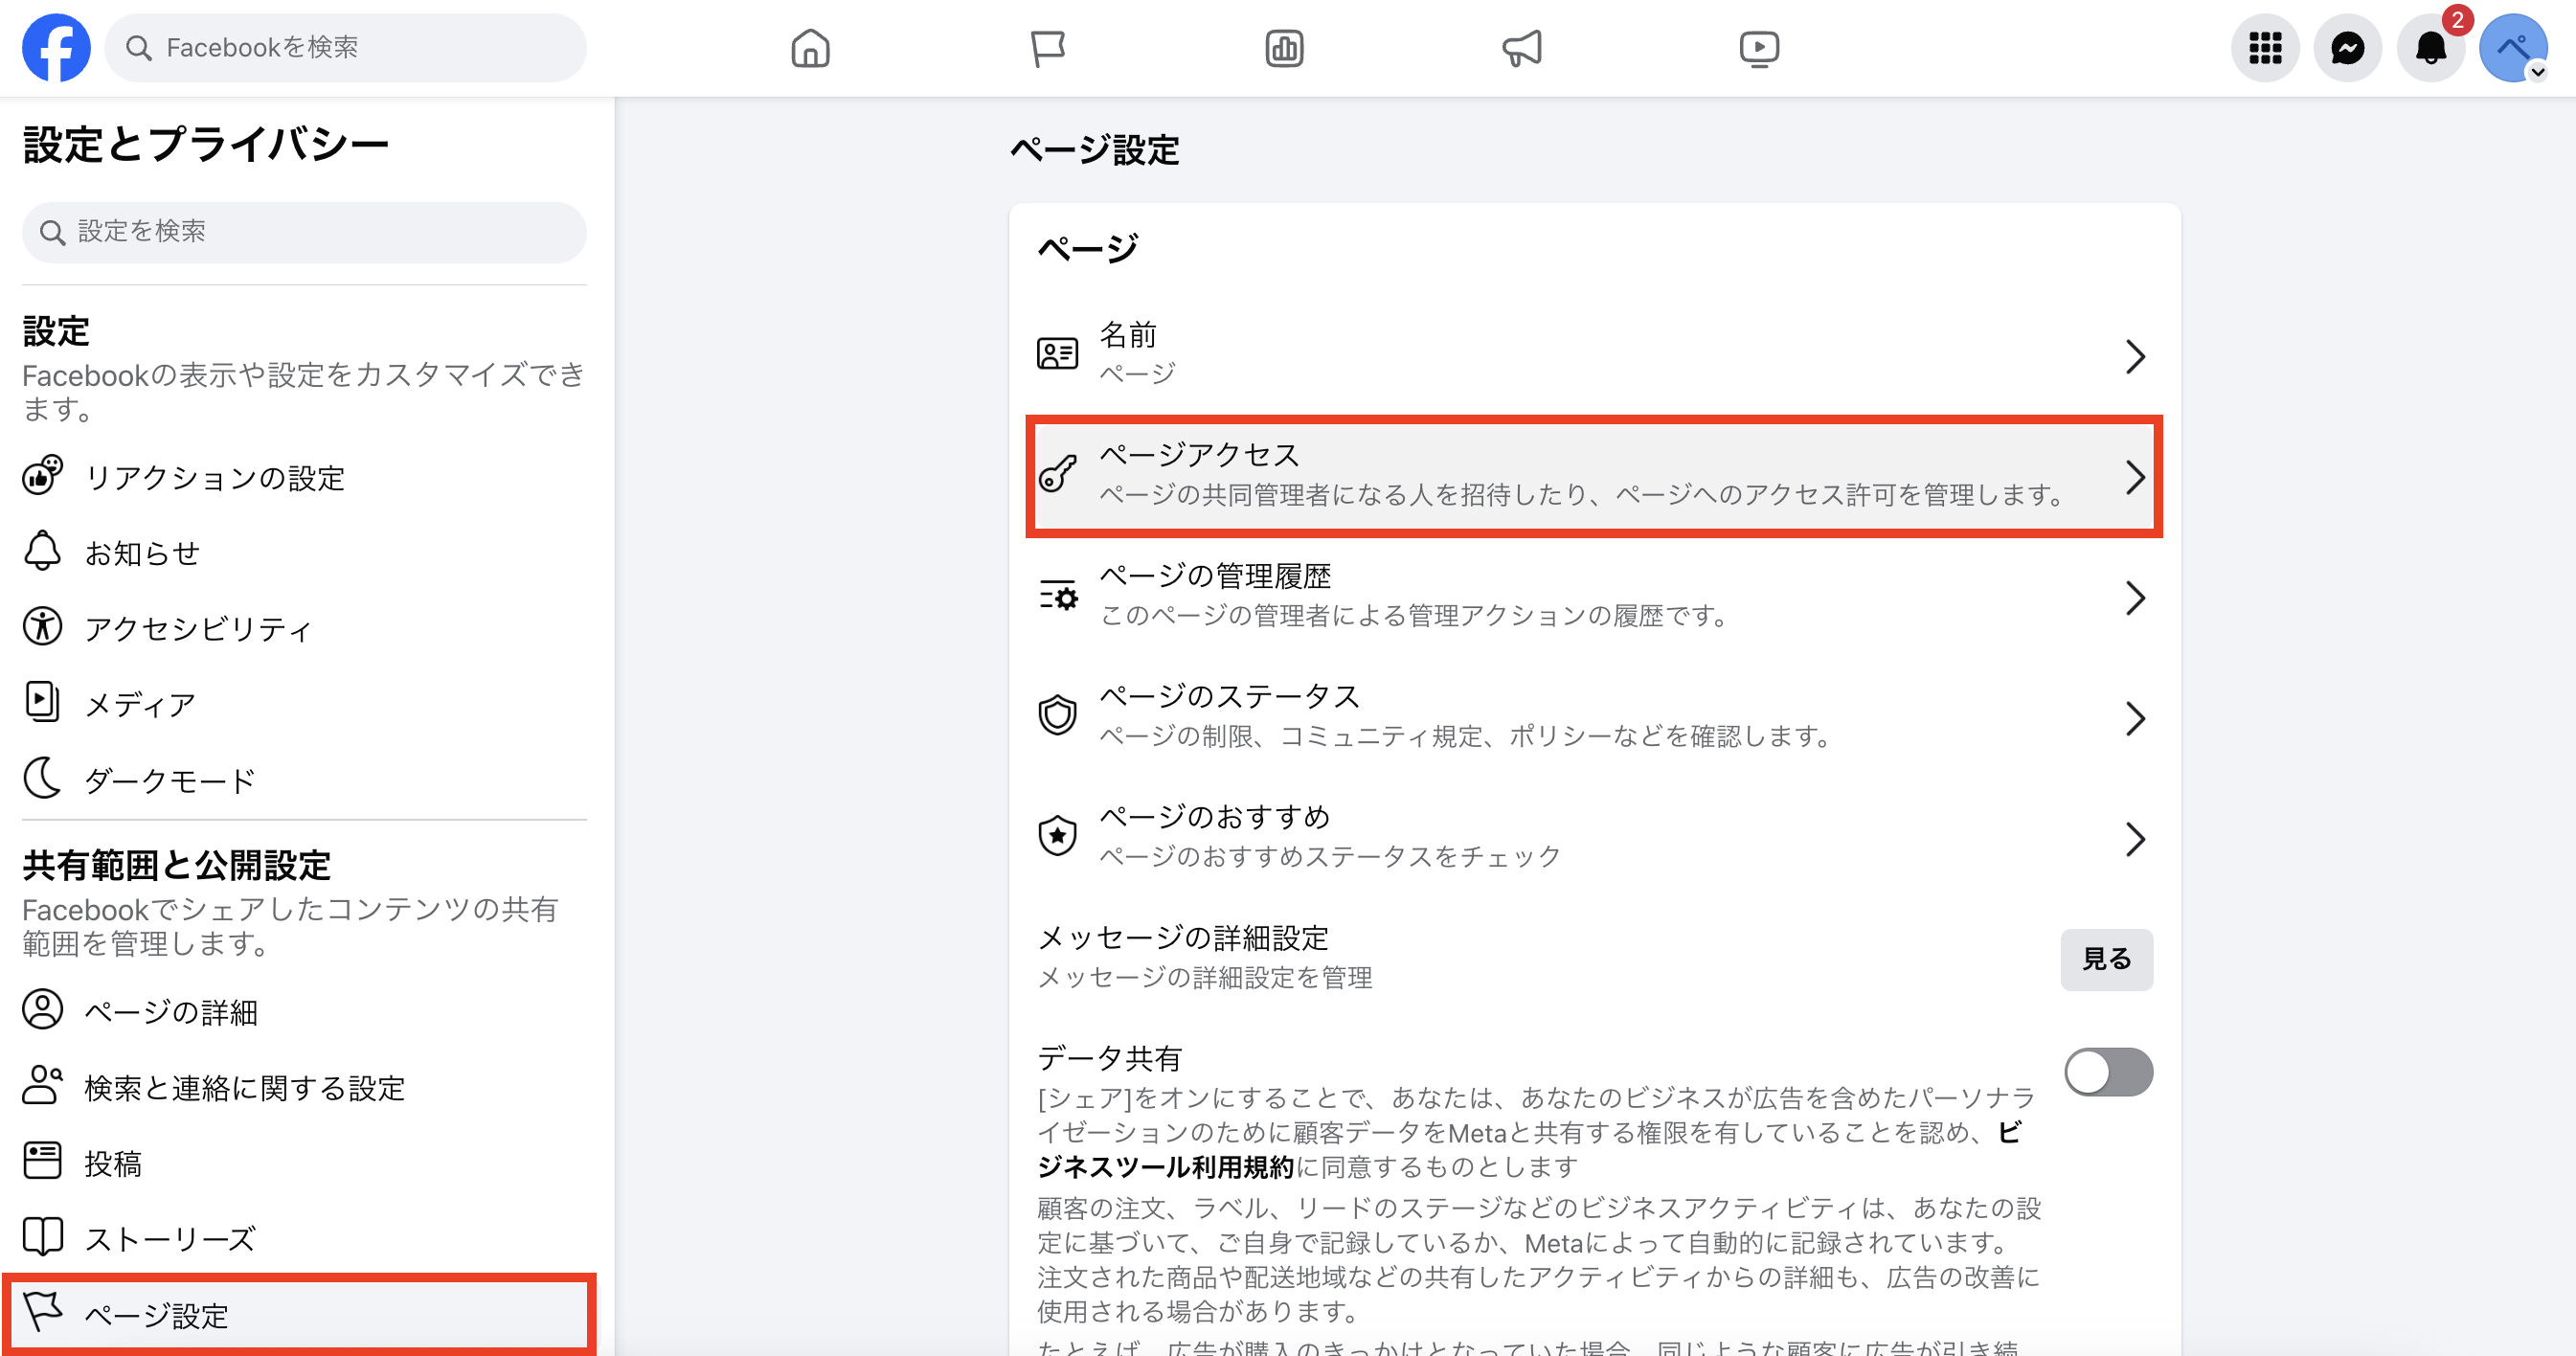Click the ページのステータス shield icon
The height and width of the screenshot is (1356, 2576).
coord(1057,716)
